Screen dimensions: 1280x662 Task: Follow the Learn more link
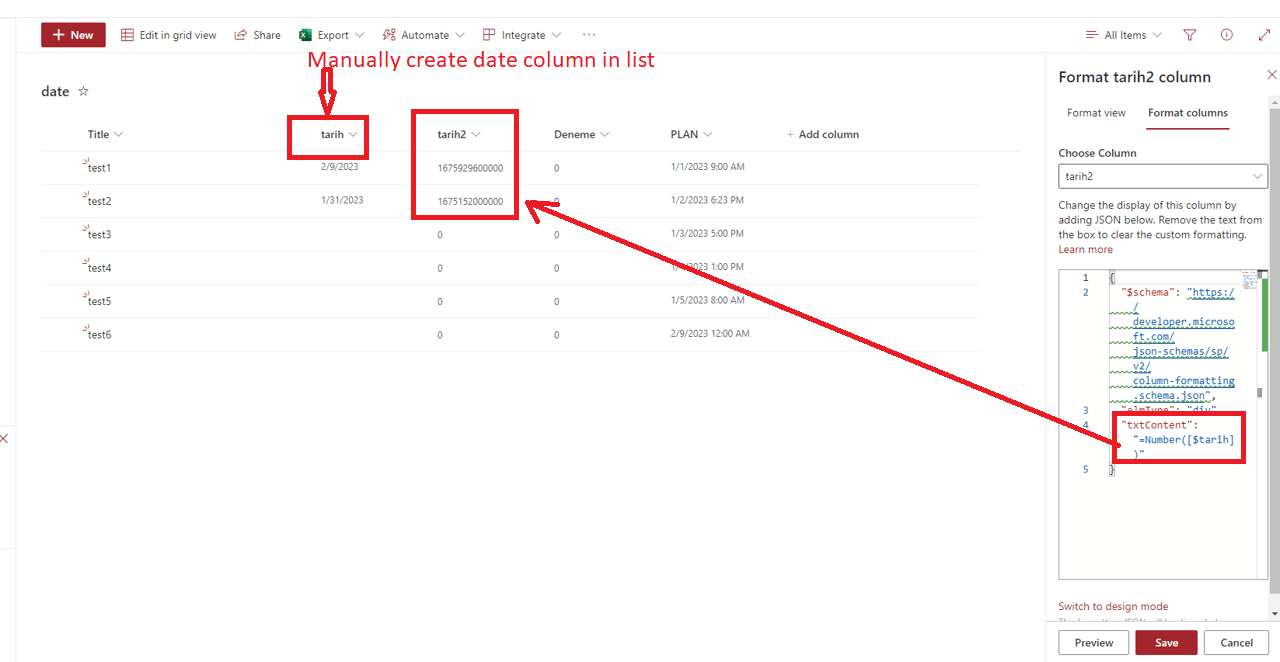click(x=1085, y=249)
